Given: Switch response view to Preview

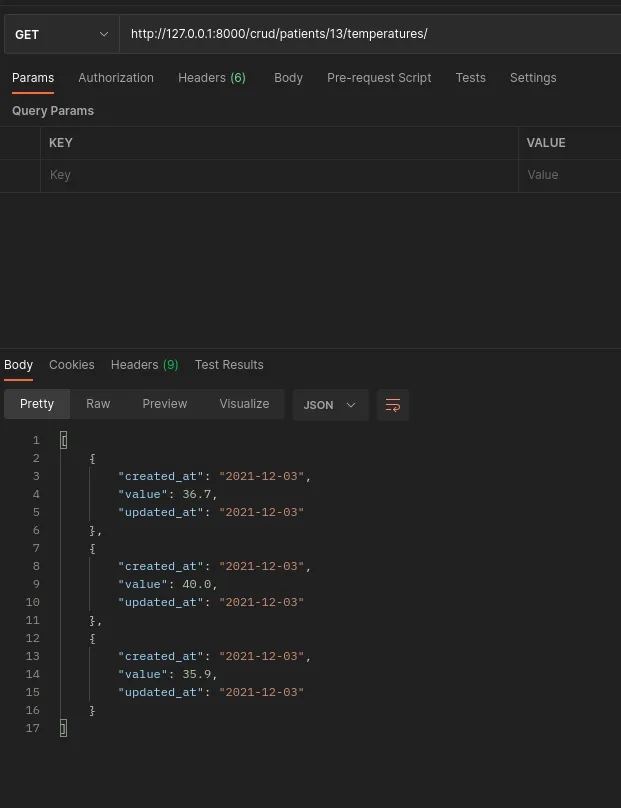Looking at the screenshot, I should pos(165,404).
